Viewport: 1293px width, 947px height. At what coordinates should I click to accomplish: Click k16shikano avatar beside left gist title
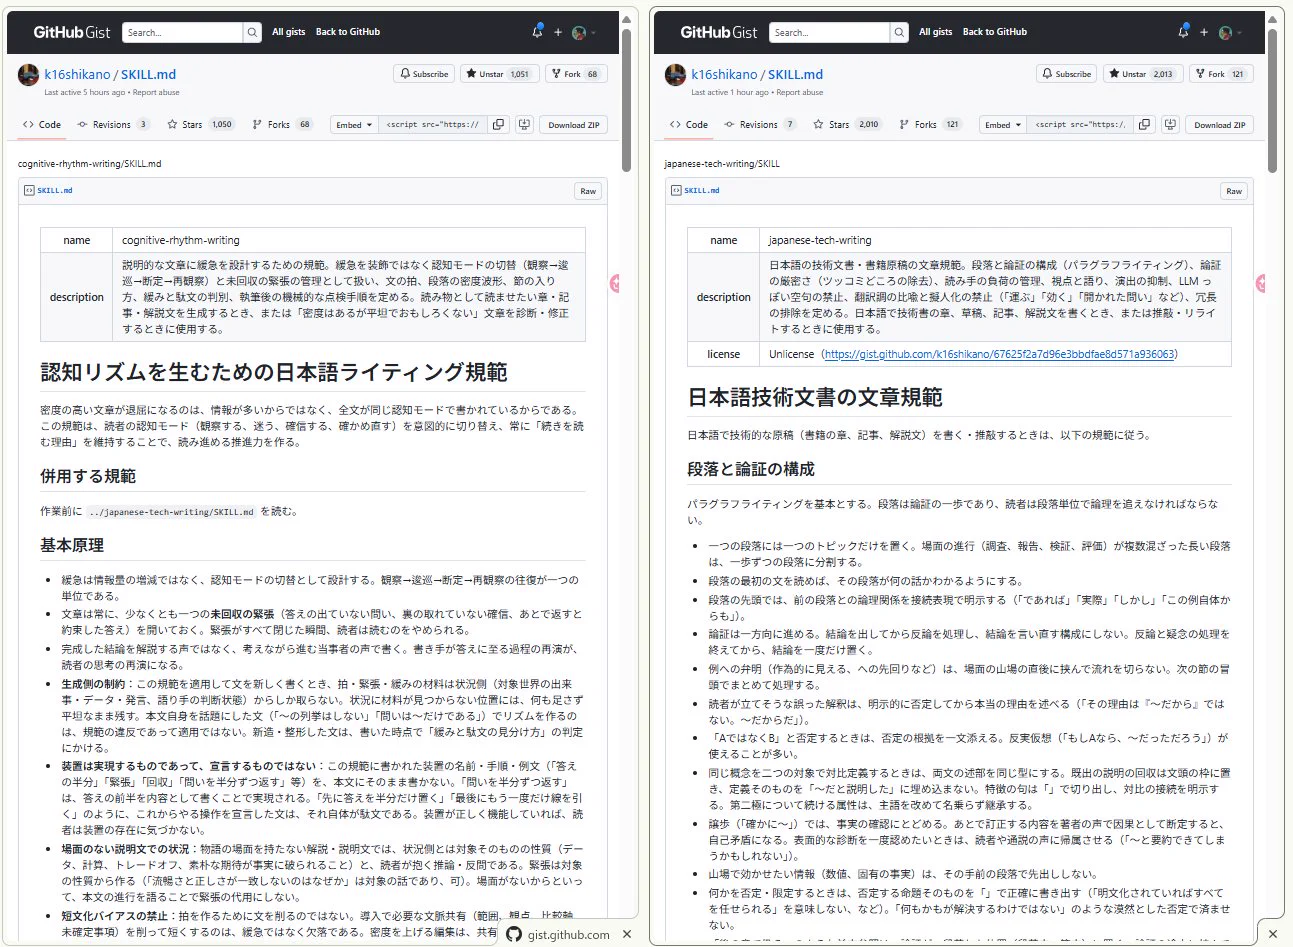click(x=29, y=75)
